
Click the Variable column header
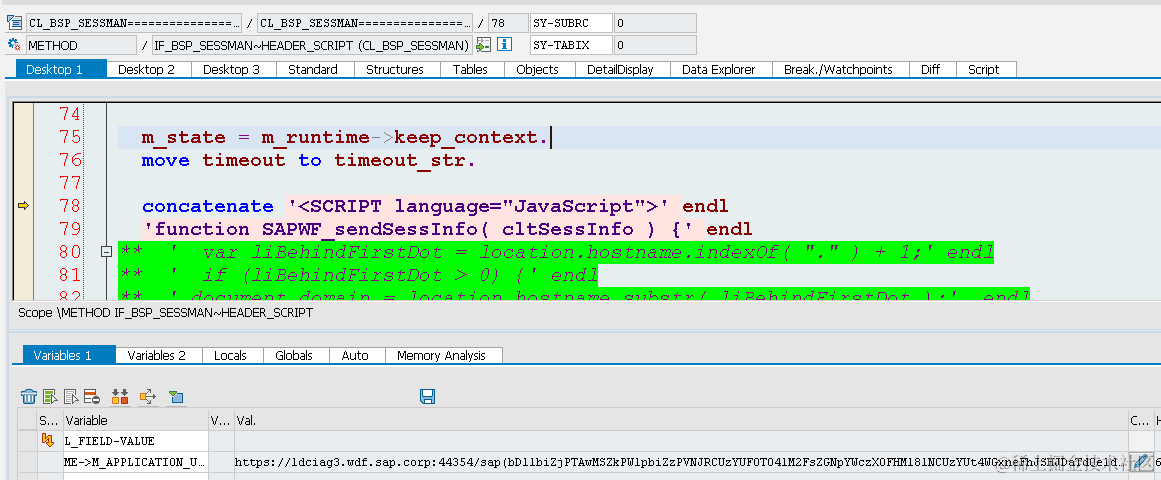point(135,421)
